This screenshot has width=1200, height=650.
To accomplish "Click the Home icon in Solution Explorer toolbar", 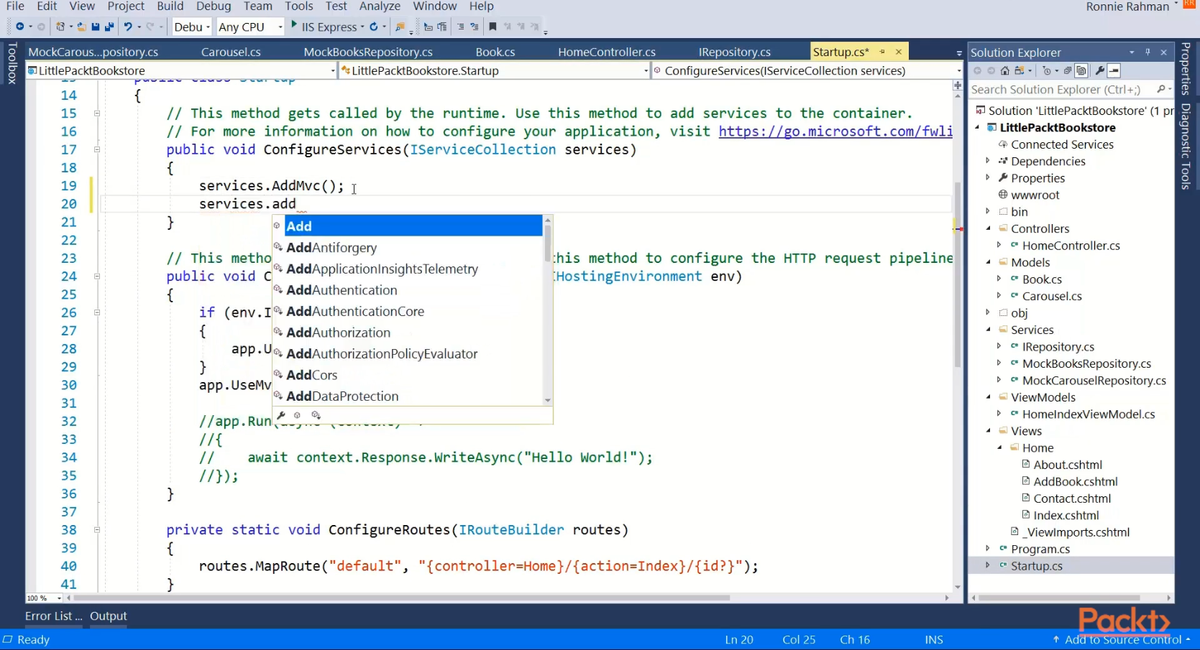I will click(1005, 70).
